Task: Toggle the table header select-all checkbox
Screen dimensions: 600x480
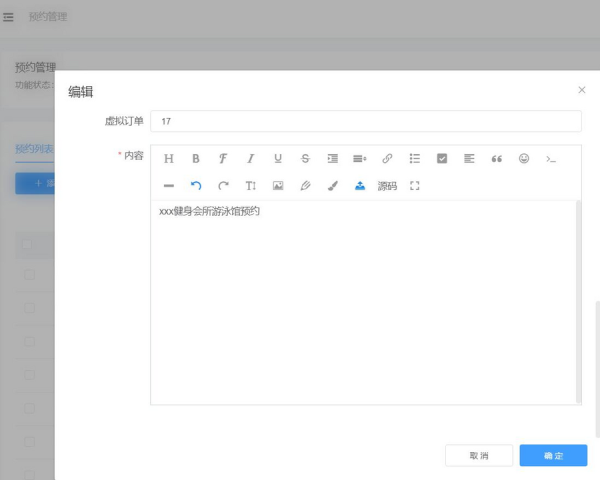Action: [27, 244]
